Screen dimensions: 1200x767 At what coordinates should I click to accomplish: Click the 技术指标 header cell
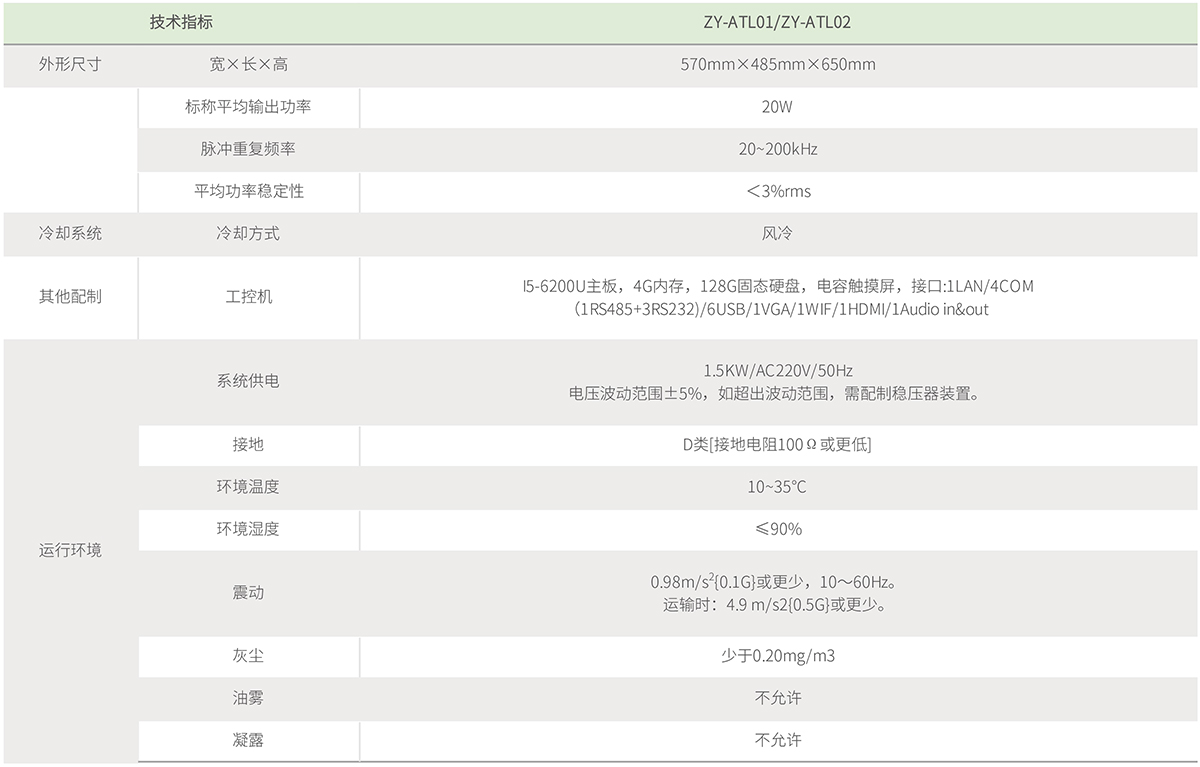tap(181, 22)
